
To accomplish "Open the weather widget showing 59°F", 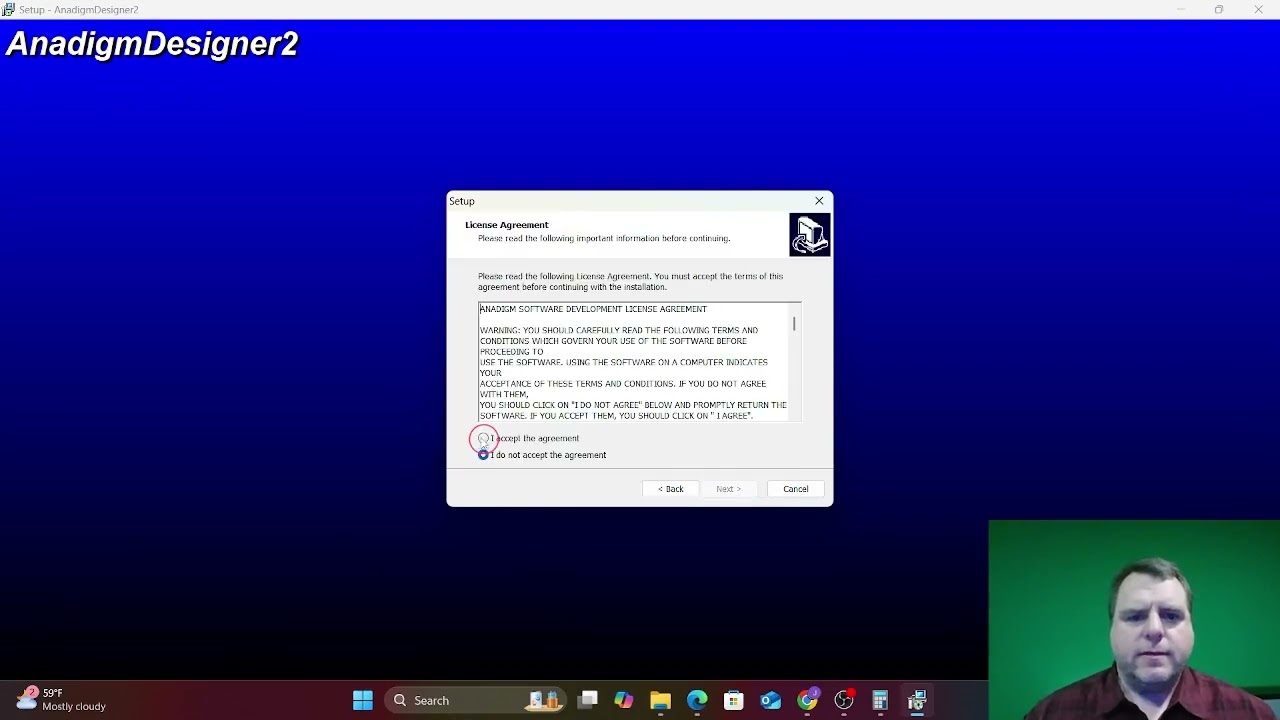I will click(60, 699).
